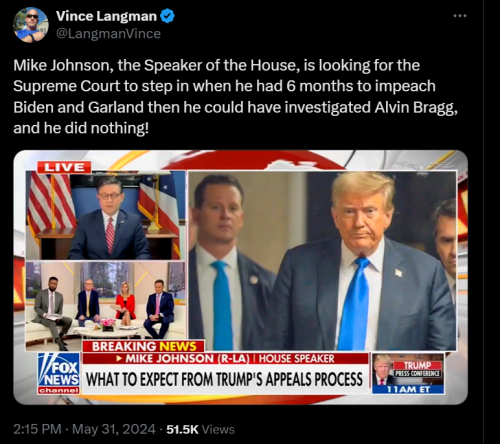Click the Mike Johnson speaker video panel
This screenshot has width=500, height=444.
point(105,215)
